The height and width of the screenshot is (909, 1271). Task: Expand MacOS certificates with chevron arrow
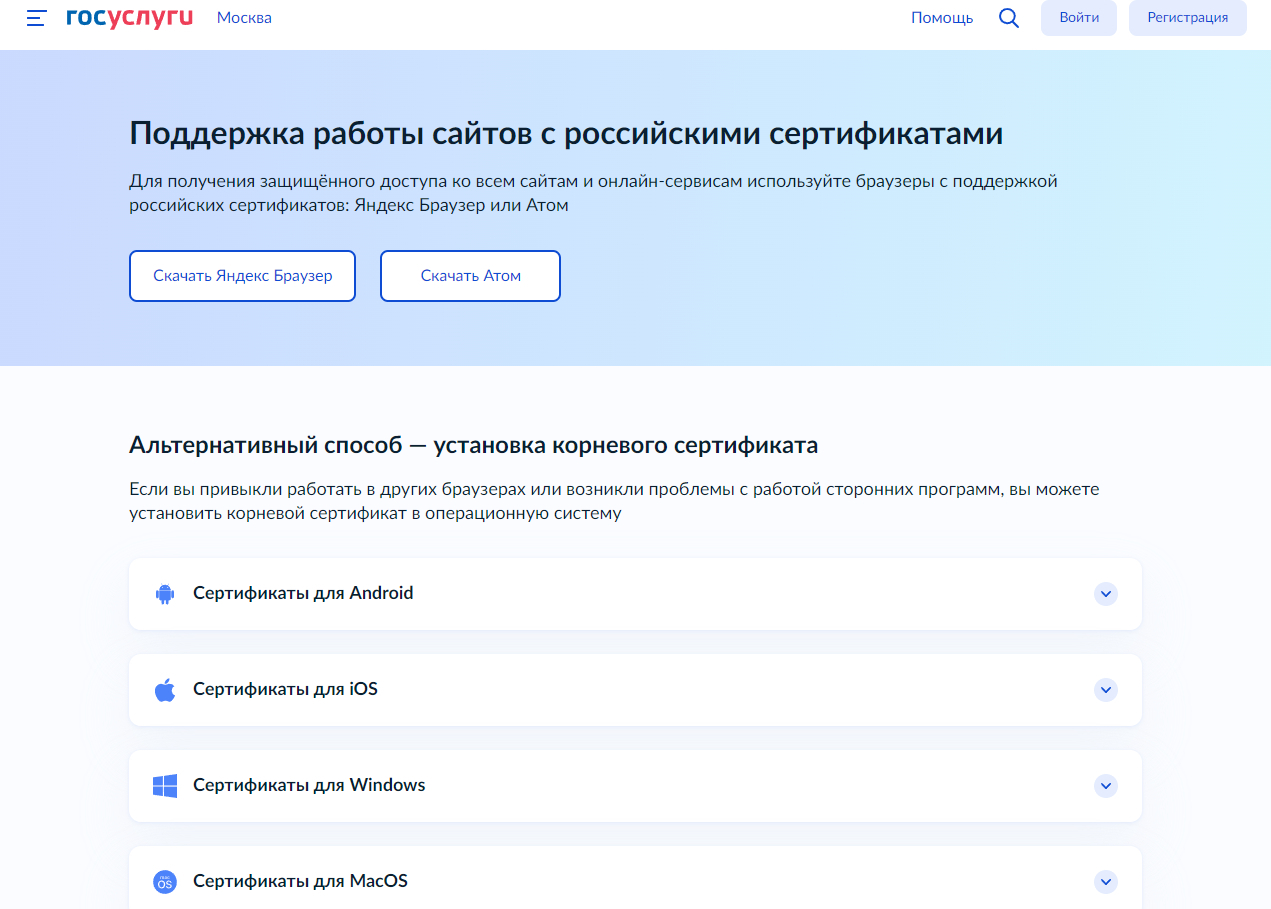pyautogui.click(x=1105, y=882)
